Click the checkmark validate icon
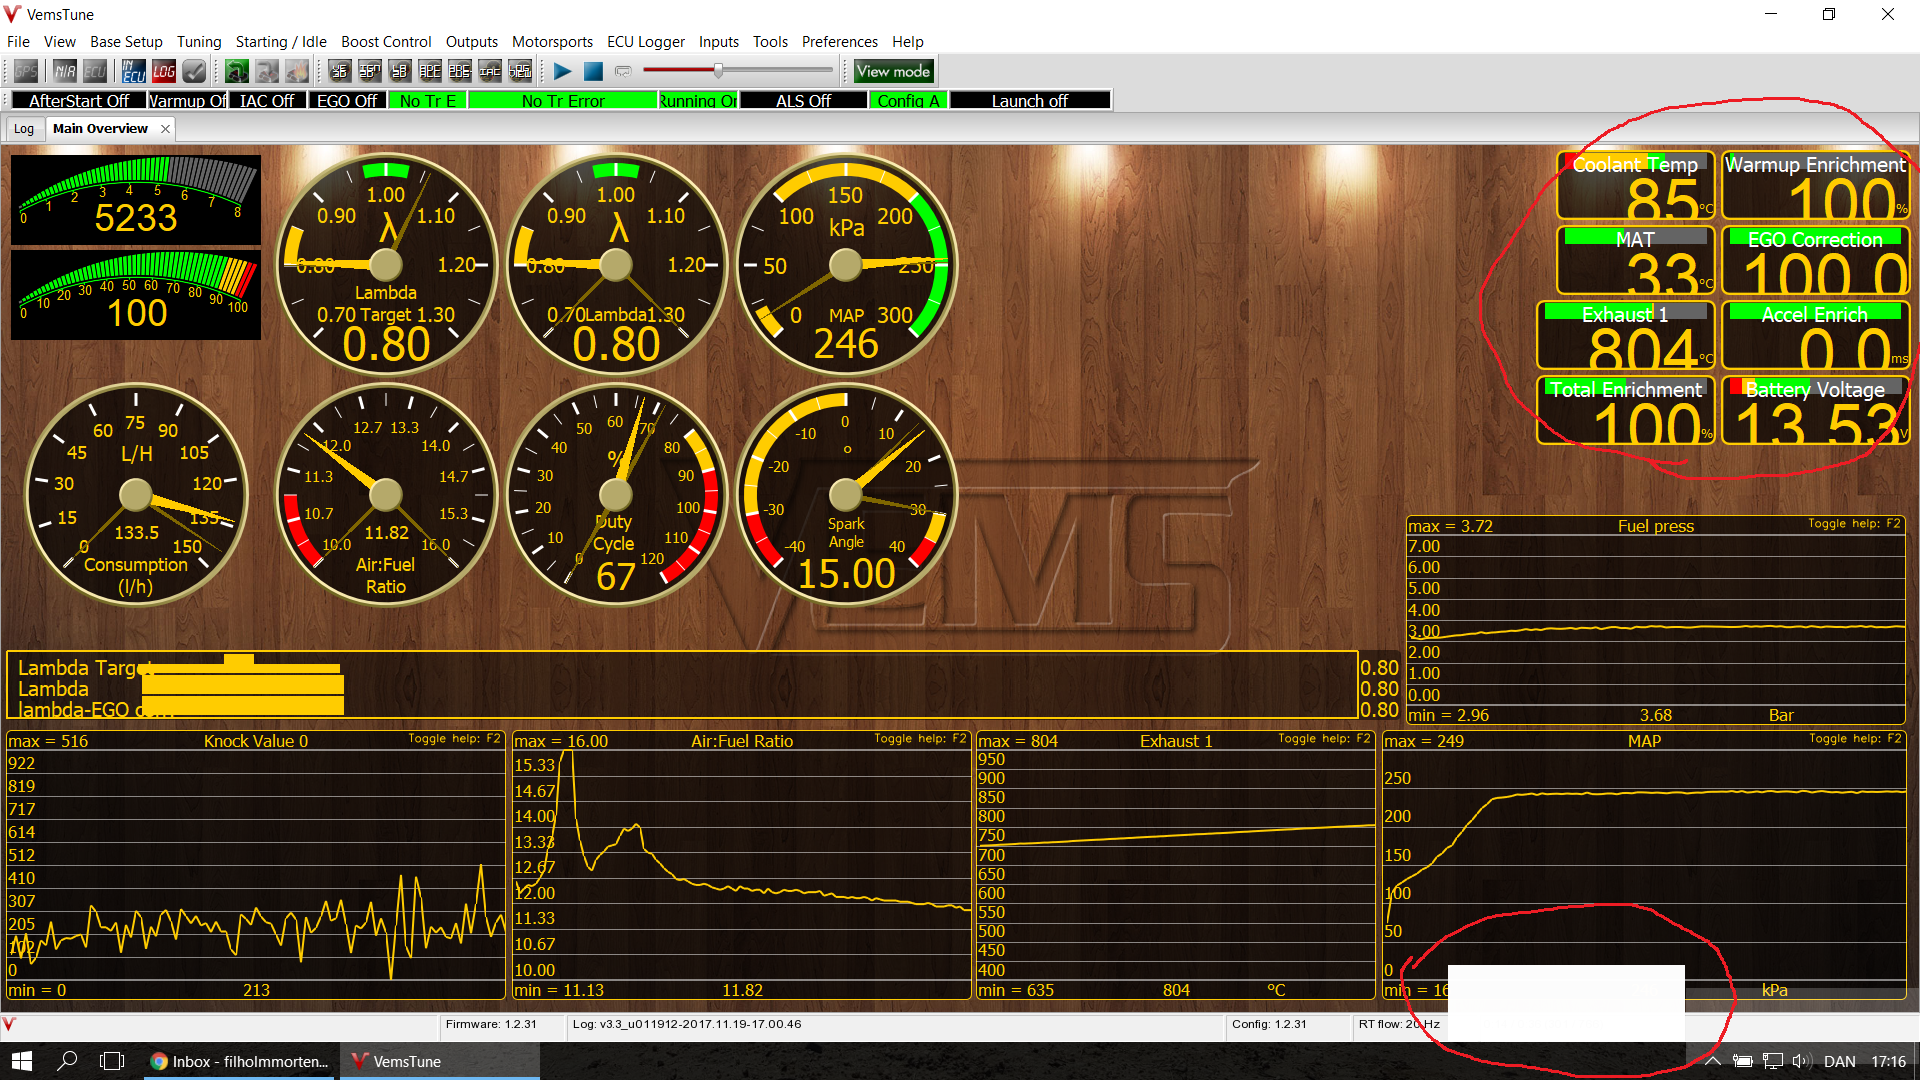Viewport: 1920px width, 1080px height. pos(194,71)
